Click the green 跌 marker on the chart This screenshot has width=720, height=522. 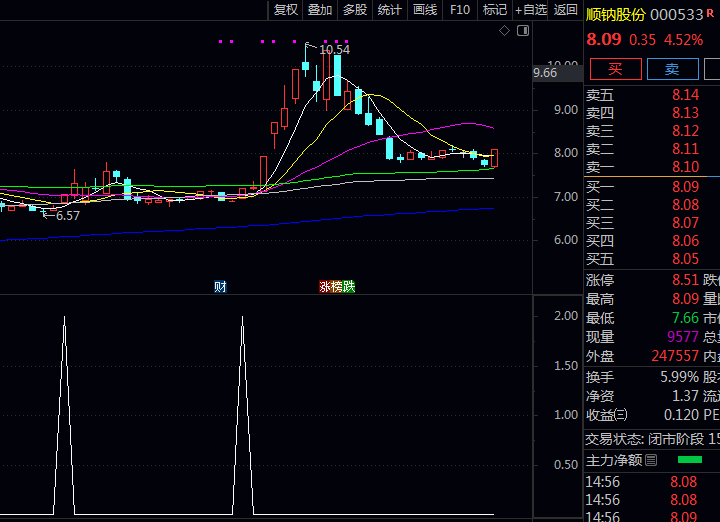coord(349,287)
